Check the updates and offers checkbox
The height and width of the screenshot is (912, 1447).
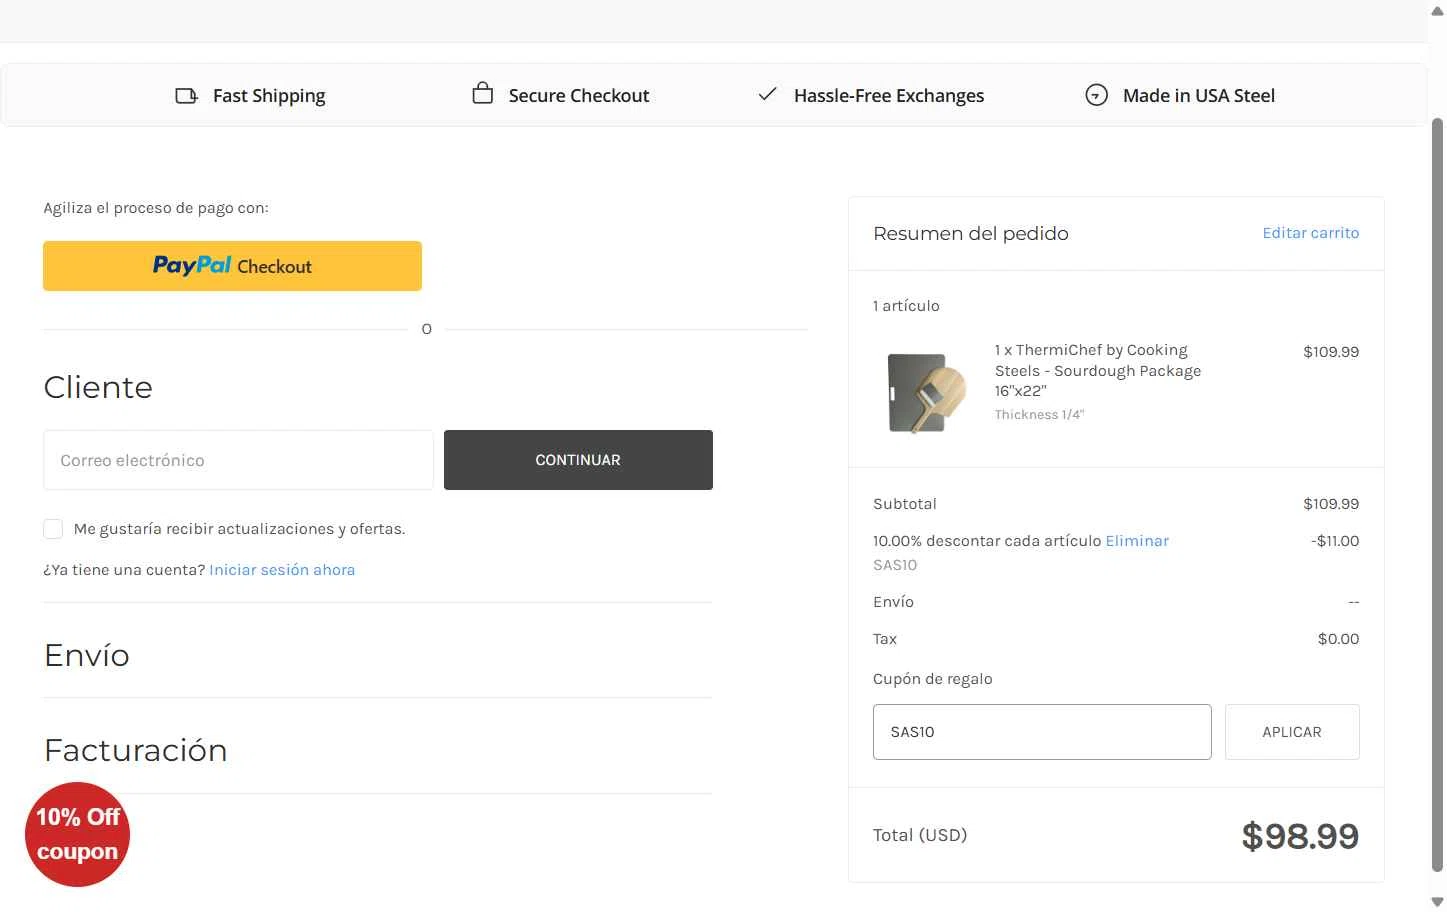coord(53,529)
